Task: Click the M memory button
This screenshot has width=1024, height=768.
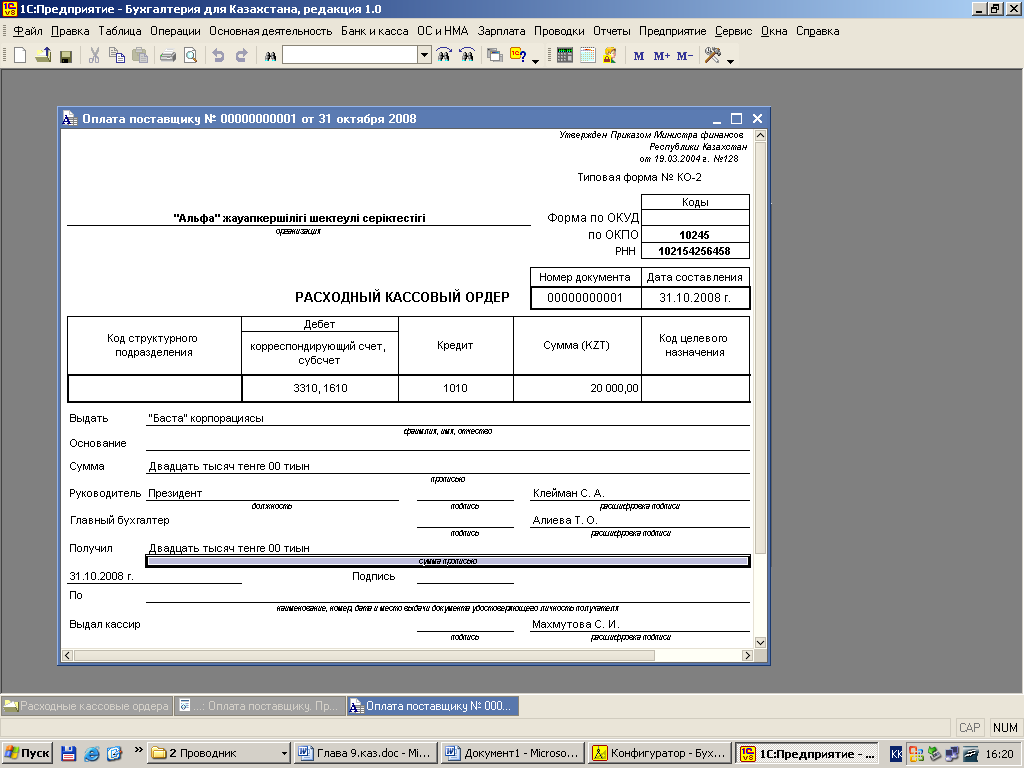Action: (x=639, y=56)
